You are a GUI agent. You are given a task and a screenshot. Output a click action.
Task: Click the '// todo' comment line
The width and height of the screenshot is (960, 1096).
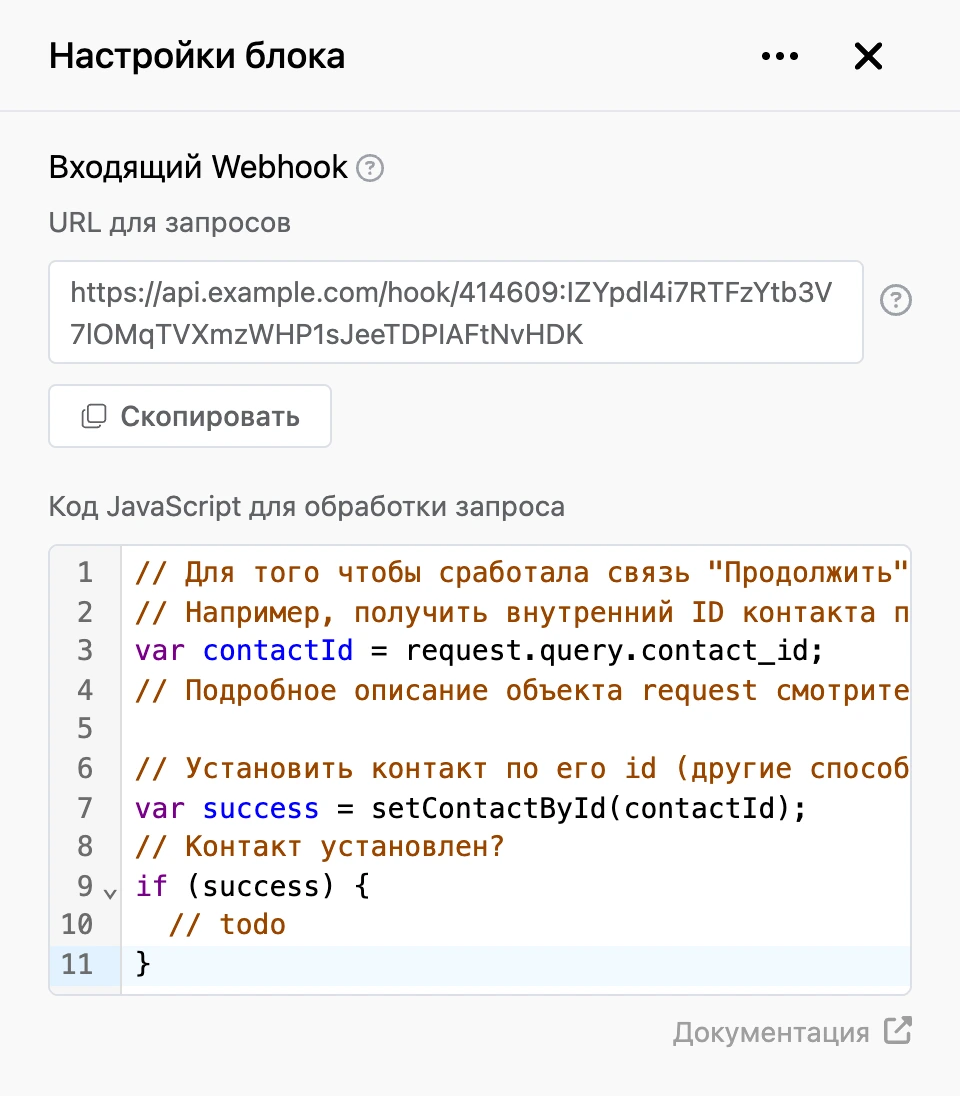pos(227,925)
